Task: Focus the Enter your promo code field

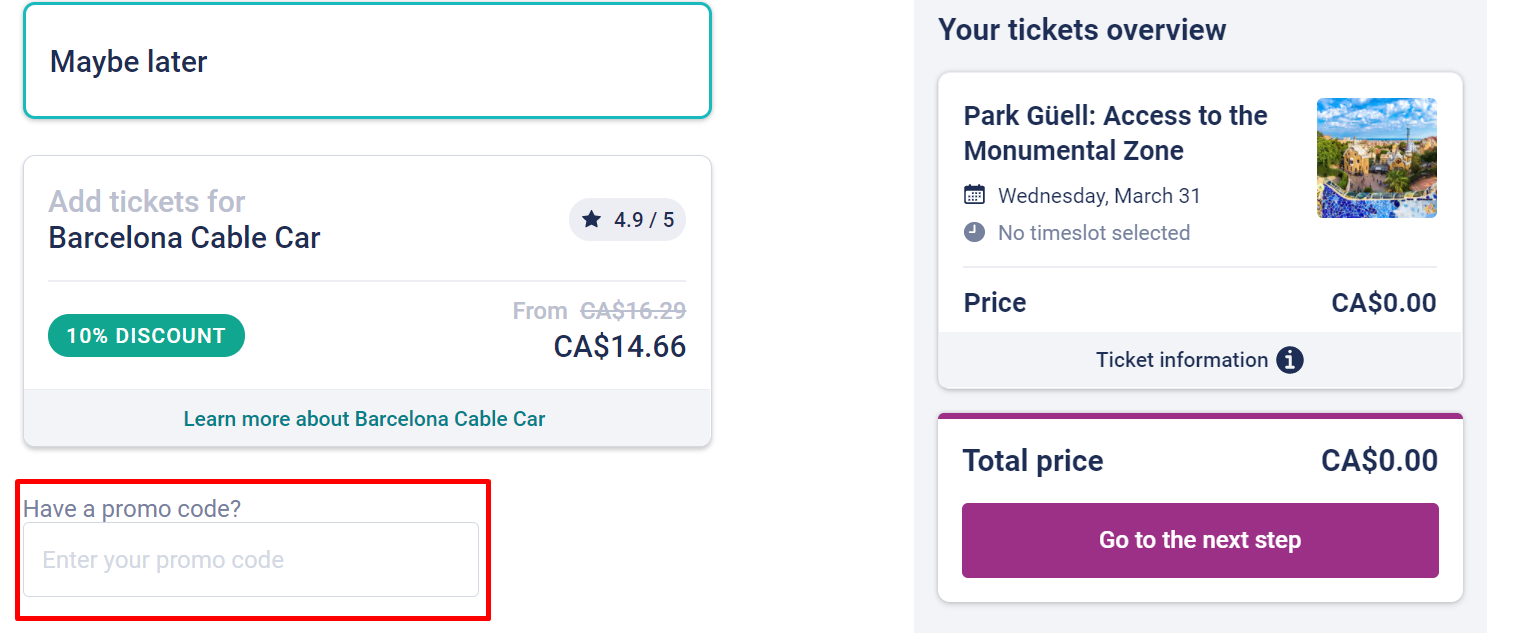Action: 251,560
